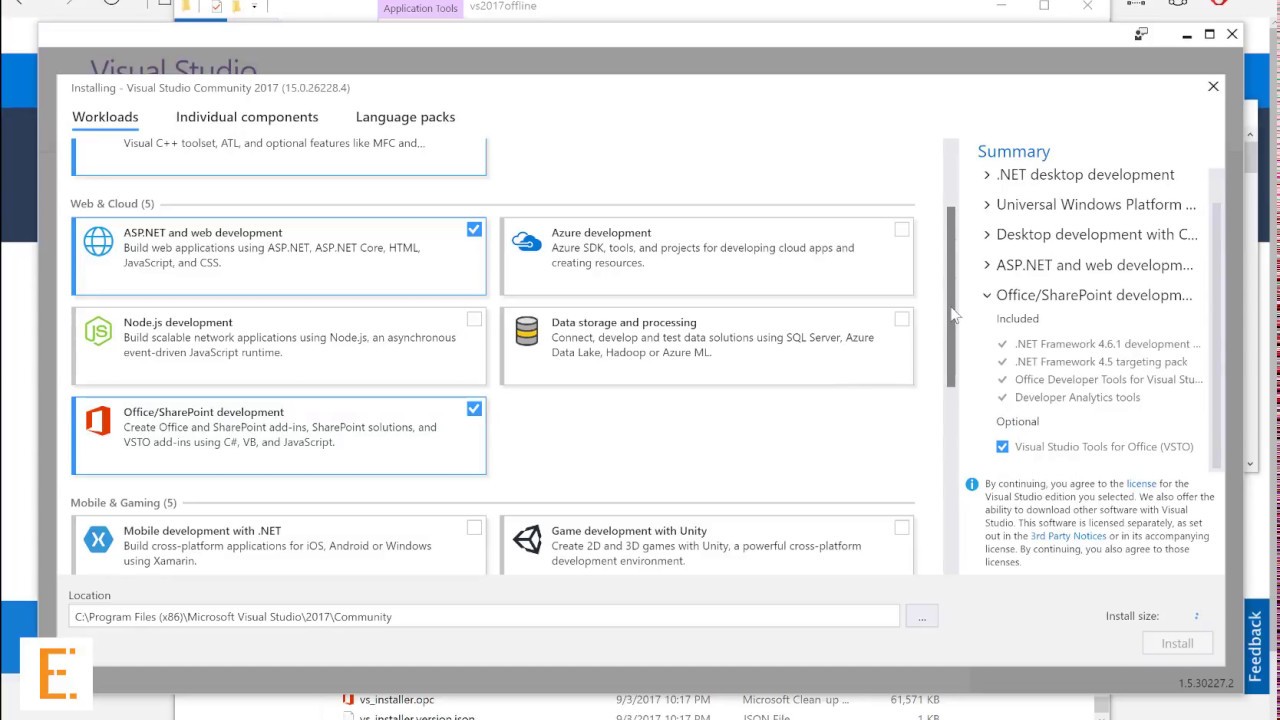Click the Included heading in summary

(1017, 319)
